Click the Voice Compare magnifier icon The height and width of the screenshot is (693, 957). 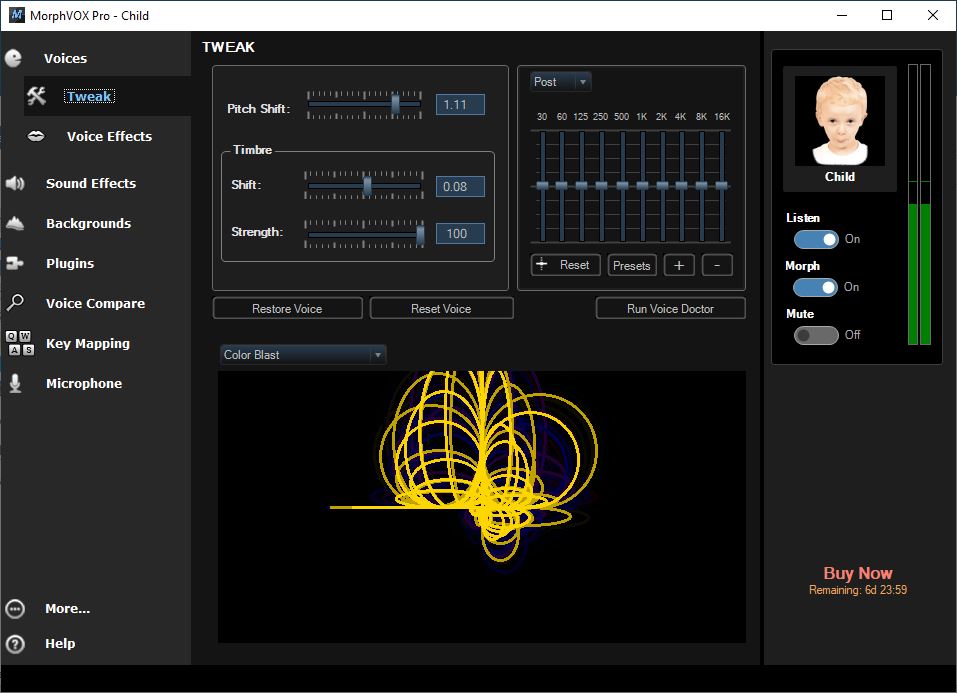[15, 303]
